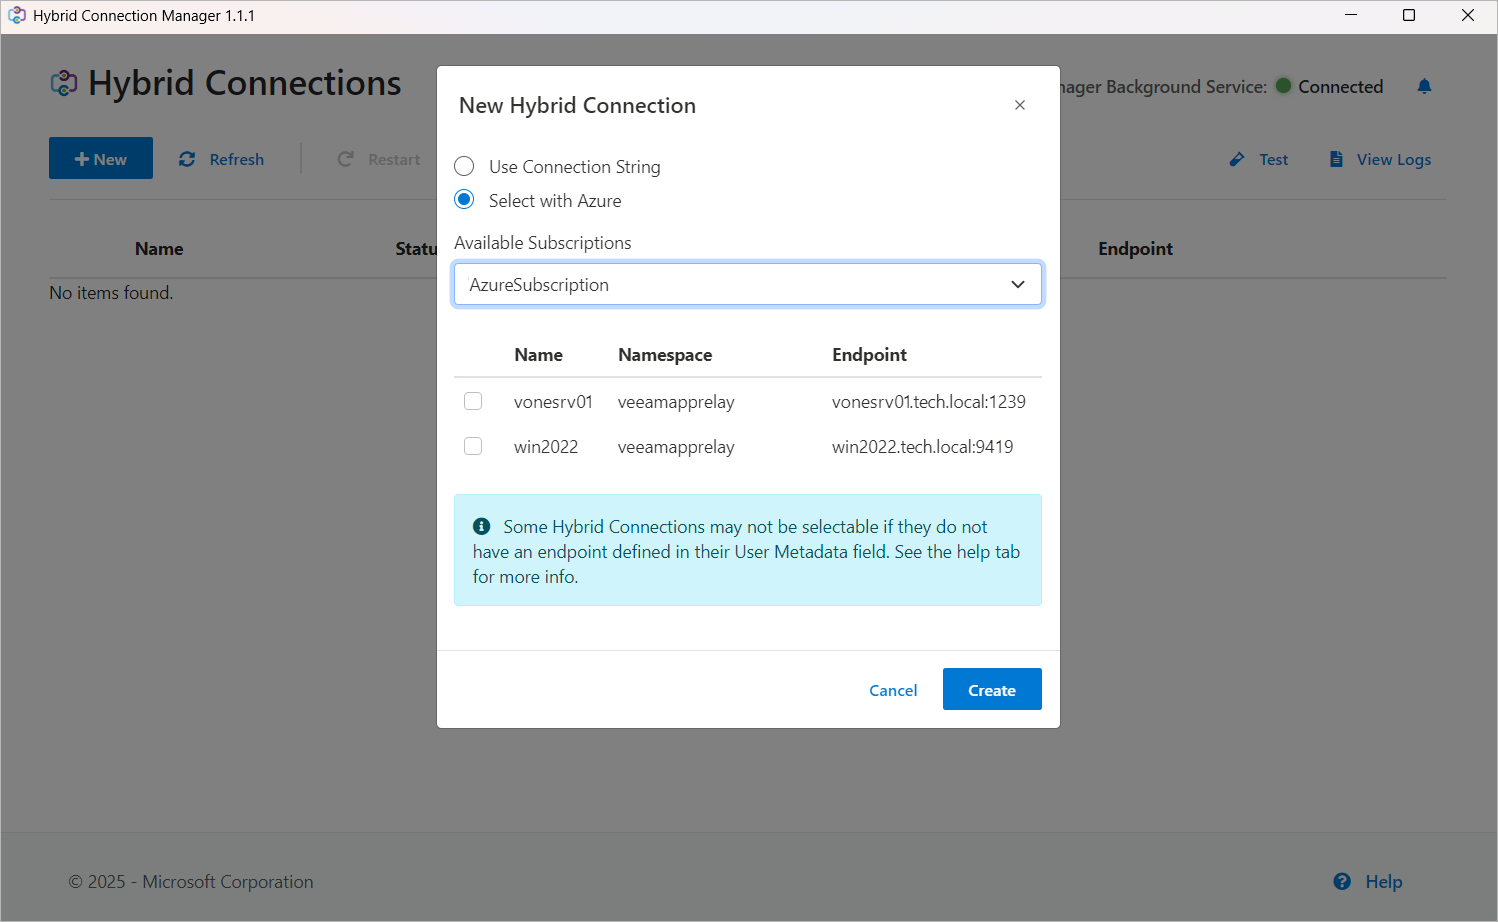Tick the win2022 connection checkbox
The height and width of the screenshot is (922, 1498).
click(x=473, y=446)
